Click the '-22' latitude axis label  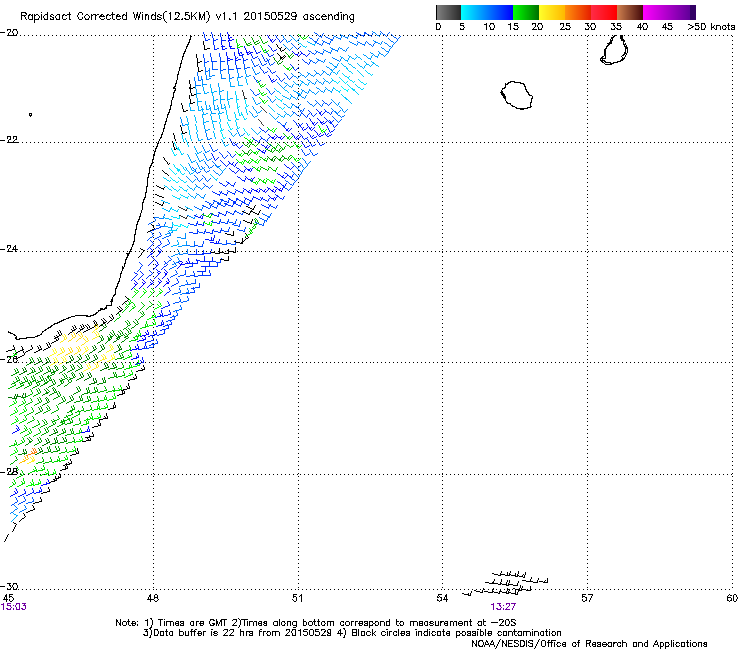[9, 140]
